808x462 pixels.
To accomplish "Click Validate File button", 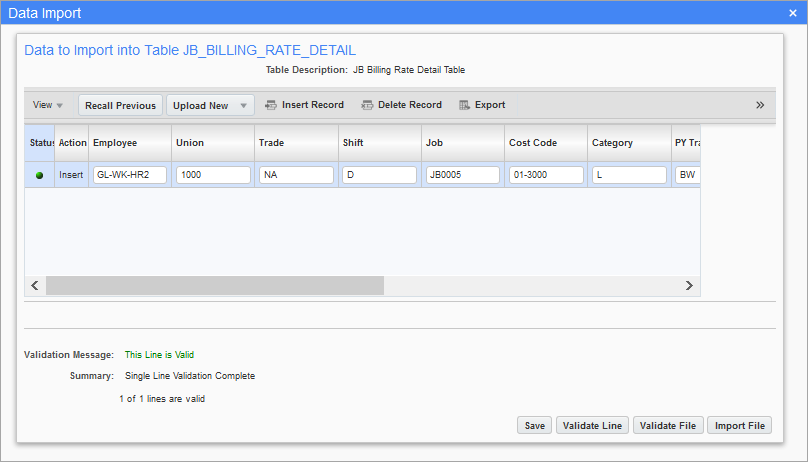I will point(668,425).
